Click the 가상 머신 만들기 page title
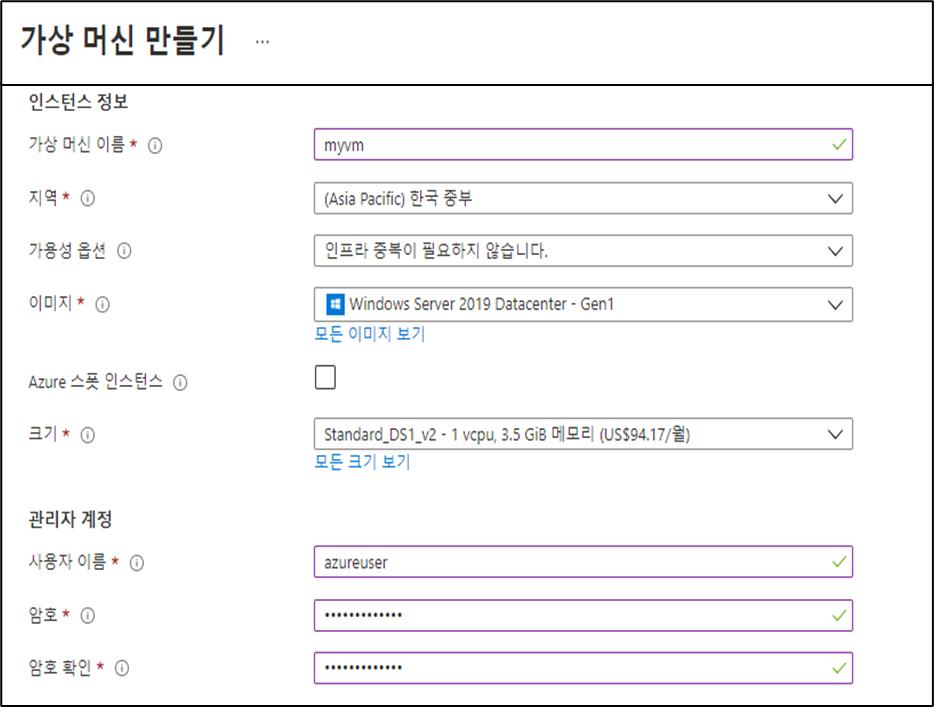The image size is (934, 707). pos(123,41)
